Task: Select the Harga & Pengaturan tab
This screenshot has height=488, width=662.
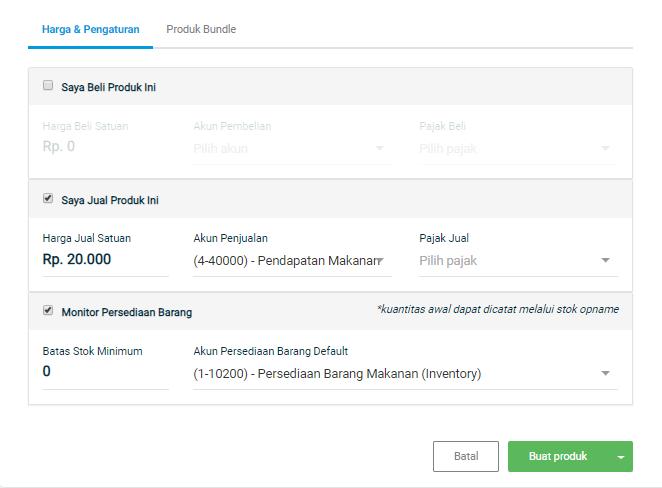Action: coord(90,30)
